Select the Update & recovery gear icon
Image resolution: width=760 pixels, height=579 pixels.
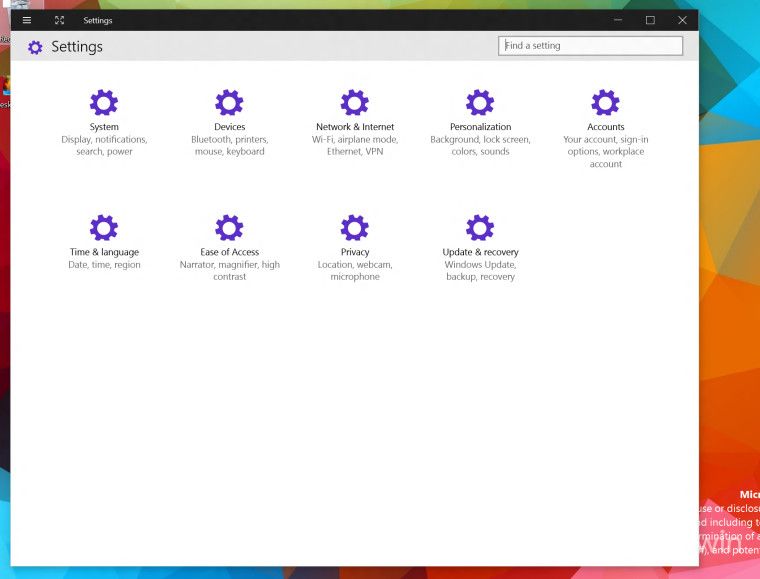(480, 227)
